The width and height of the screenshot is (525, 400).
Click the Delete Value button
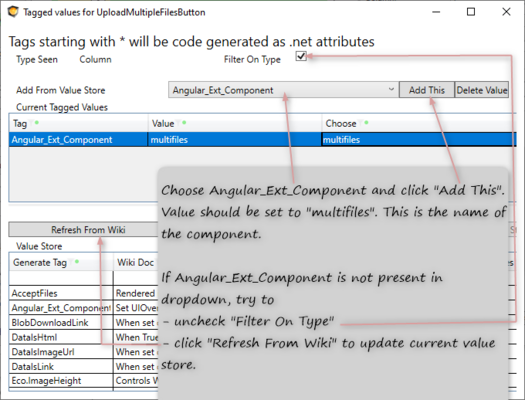click(x=482, y=90)
